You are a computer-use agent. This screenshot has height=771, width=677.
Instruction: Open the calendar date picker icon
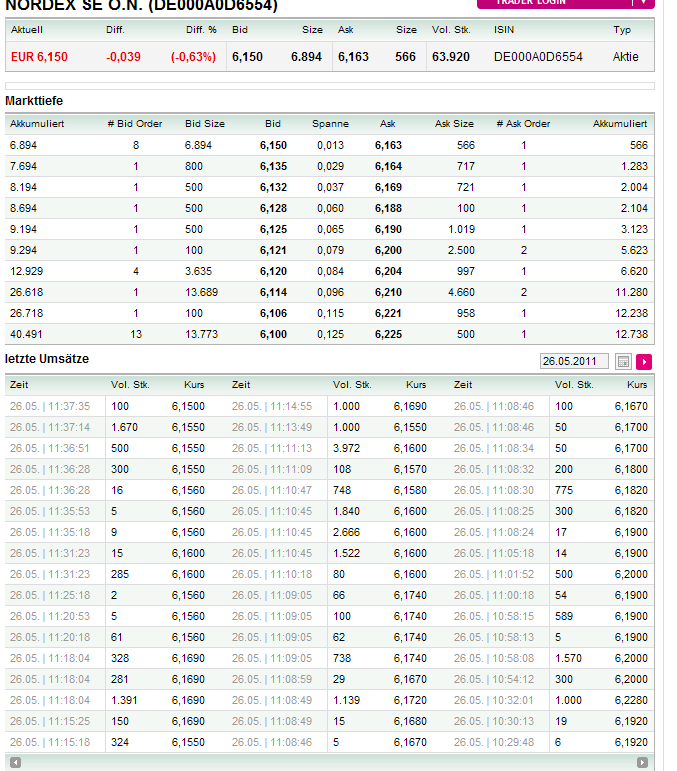point(623,362)
